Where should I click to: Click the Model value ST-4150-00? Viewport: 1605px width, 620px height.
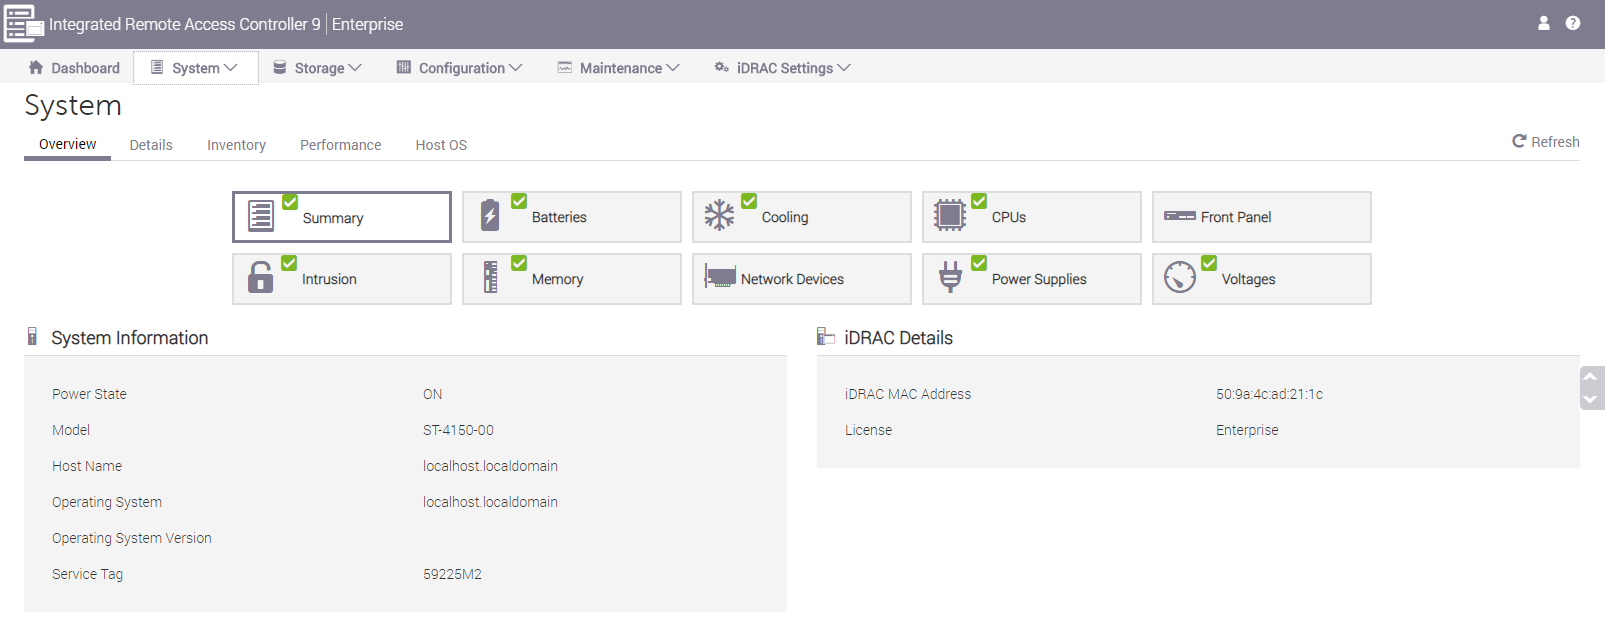[x=458, y=430]
